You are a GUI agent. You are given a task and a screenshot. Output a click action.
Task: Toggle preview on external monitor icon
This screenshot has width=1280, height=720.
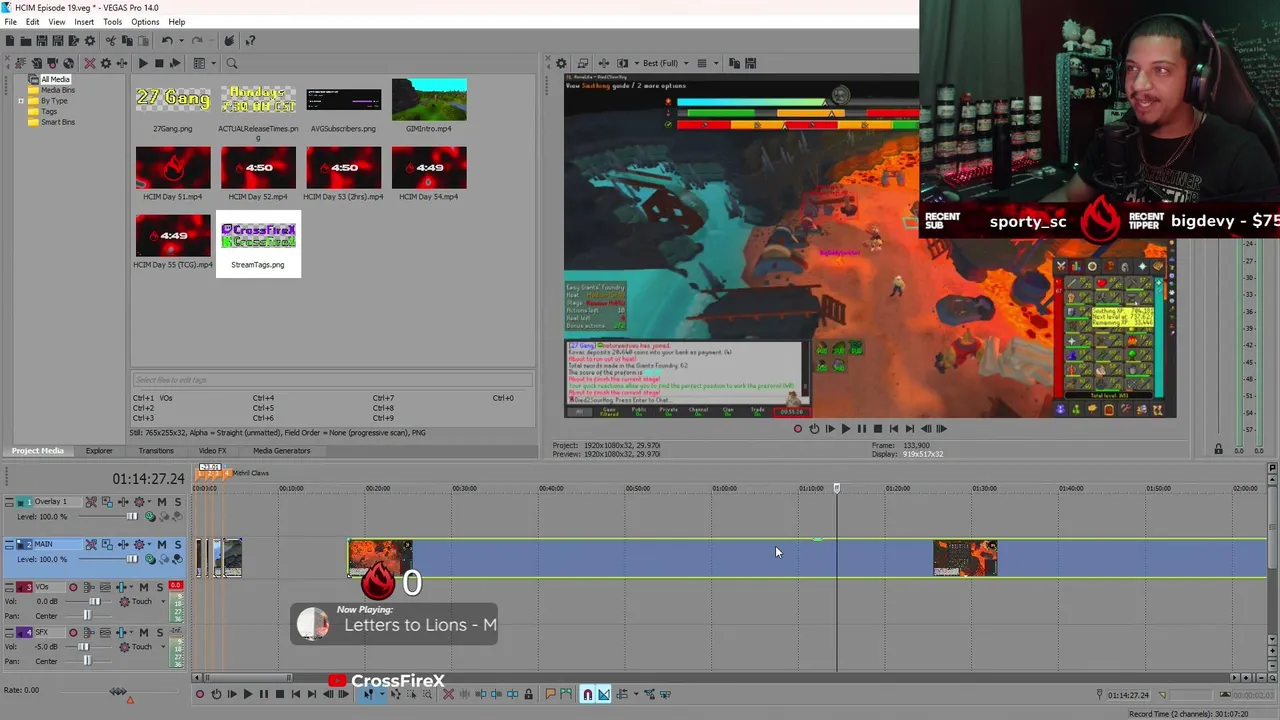tap(583, 63)
